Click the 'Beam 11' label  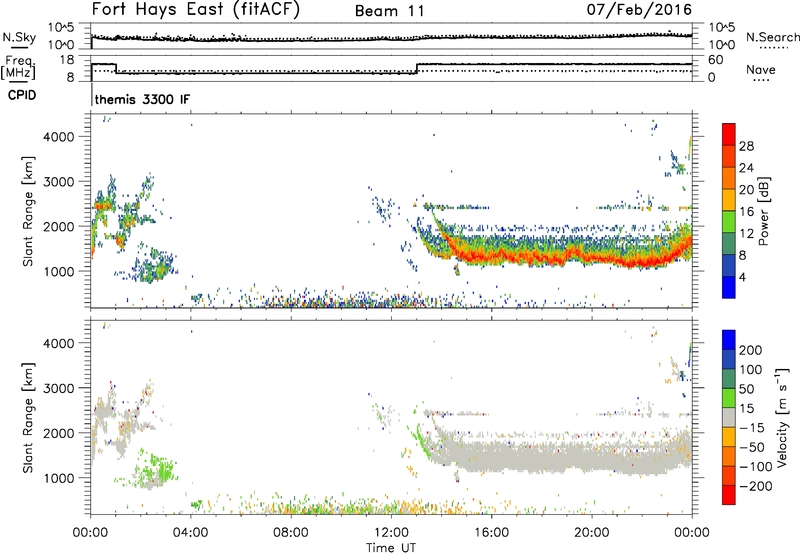390,11
